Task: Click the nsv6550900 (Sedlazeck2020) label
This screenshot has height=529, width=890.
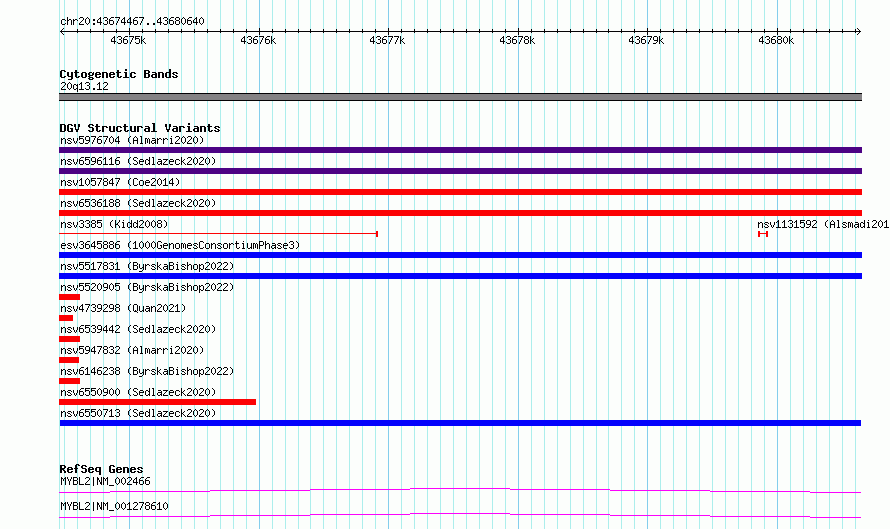Action: 138,392
